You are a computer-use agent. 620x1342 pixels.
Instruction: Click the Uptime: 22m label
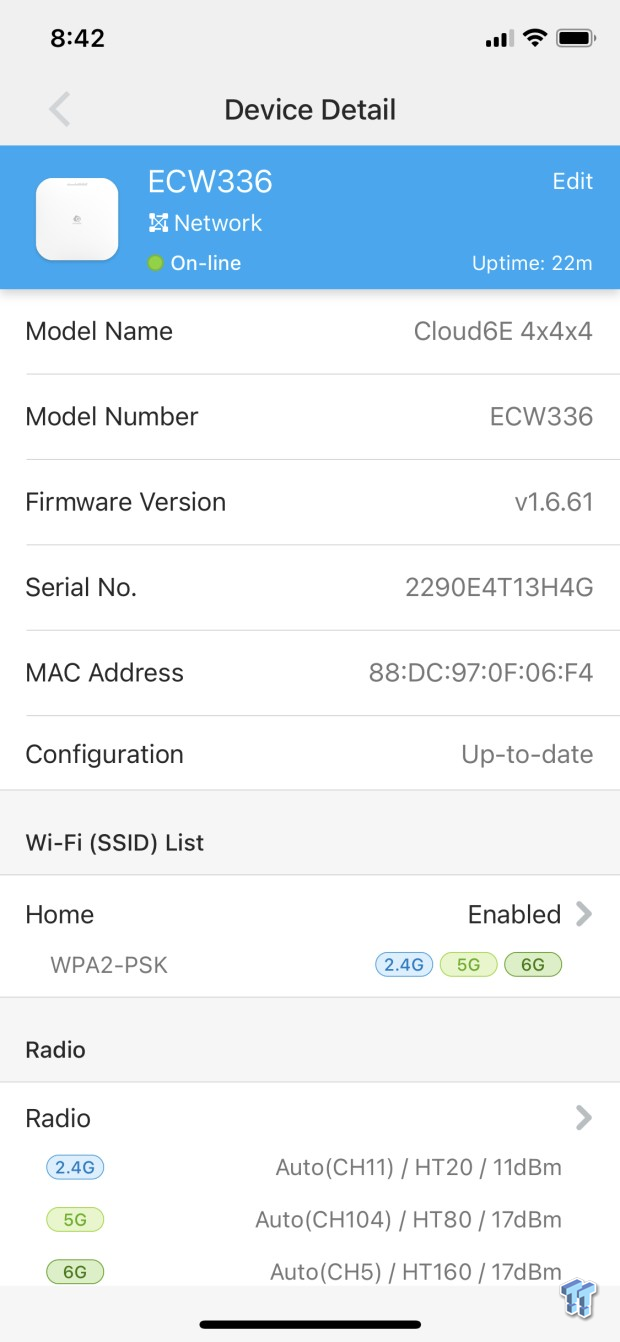click(531, 263)
